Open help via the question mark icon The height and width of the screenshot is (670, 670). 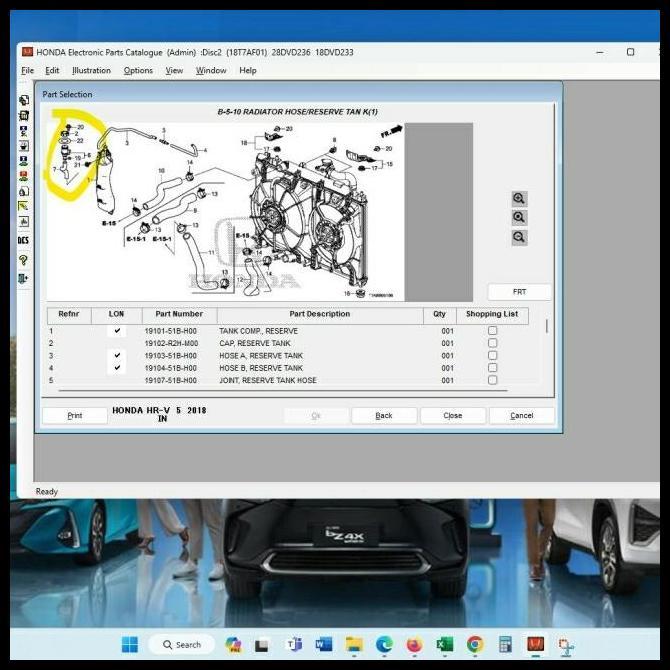pyautogui.click(x=23, y=260)
